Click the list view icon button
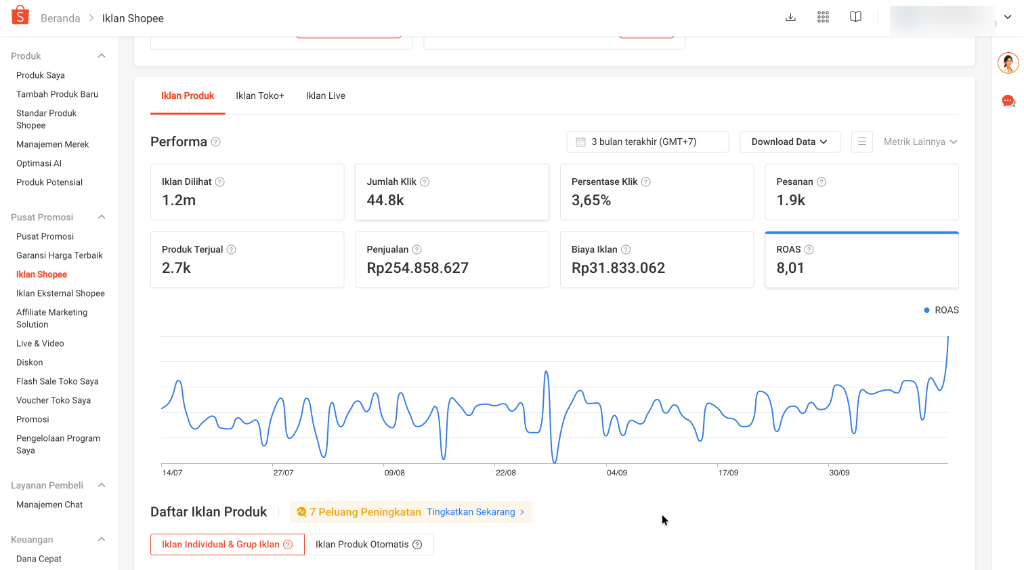1024x570 pixels. (861, 142)
